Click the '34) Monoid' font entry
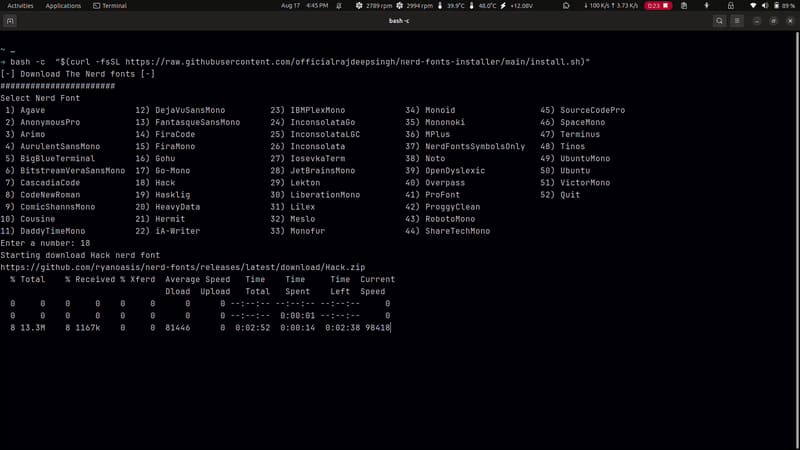The height and width of the screenshot is (450, 800). click(430, 110)
